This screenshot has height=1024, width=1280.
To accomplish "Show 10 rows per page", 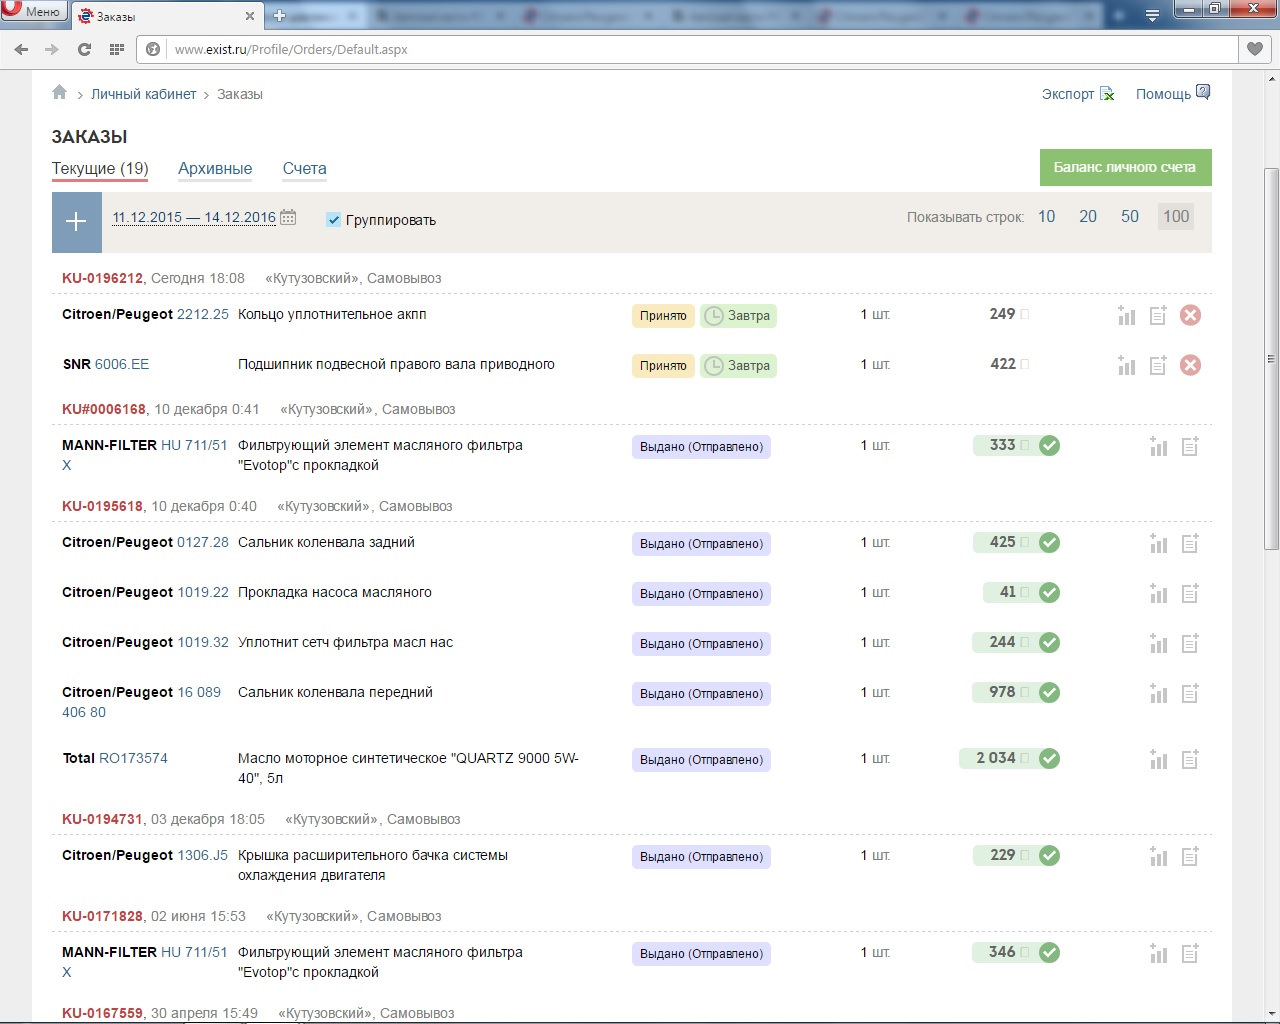I will coord(1047,216).
